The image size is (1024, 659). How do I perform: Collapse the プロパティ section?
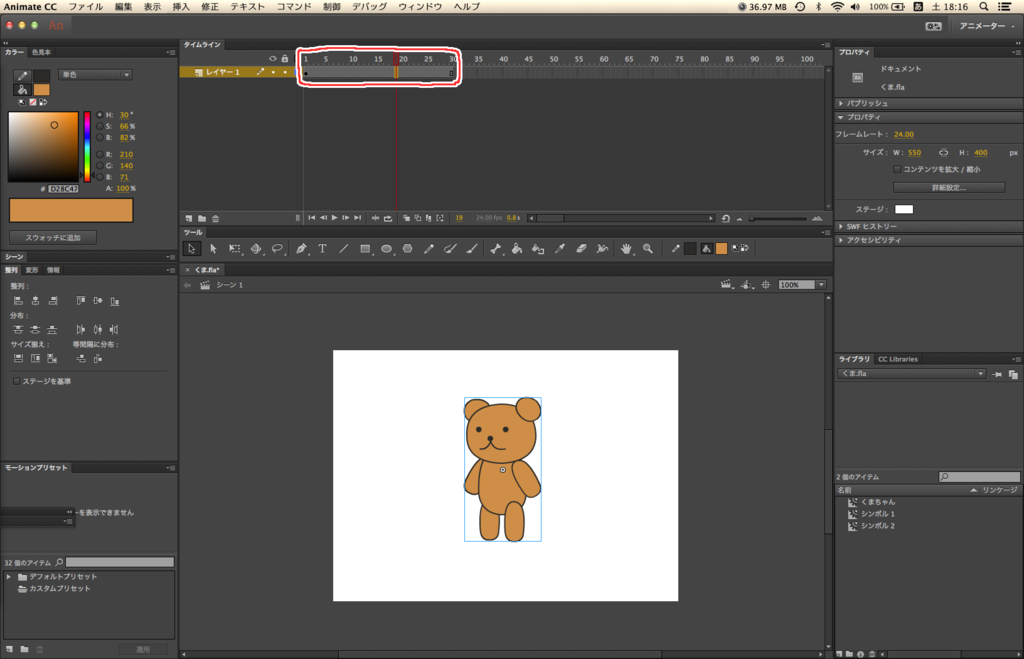click(841, 118)
